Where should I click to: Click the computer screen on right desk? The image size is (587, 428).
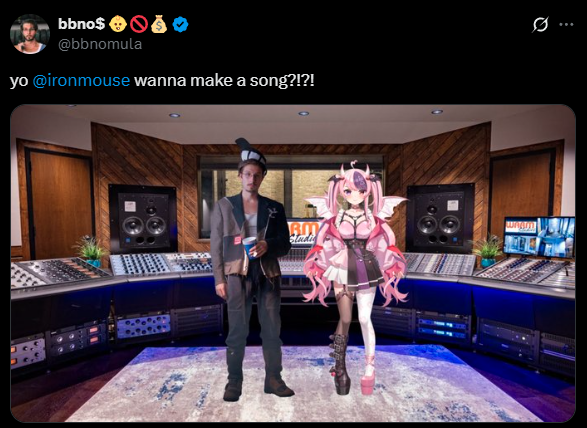point(539,237)
